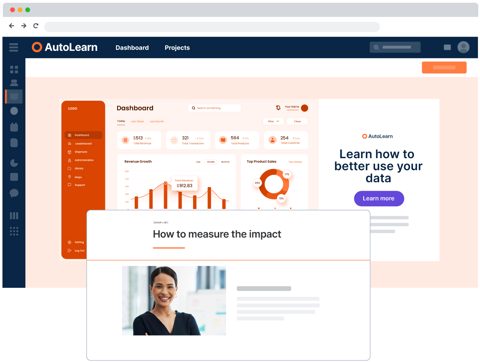The image size is (480, 362).
Task: Reload the page with the browser refresh icon
Action: (x=36, y=26)
